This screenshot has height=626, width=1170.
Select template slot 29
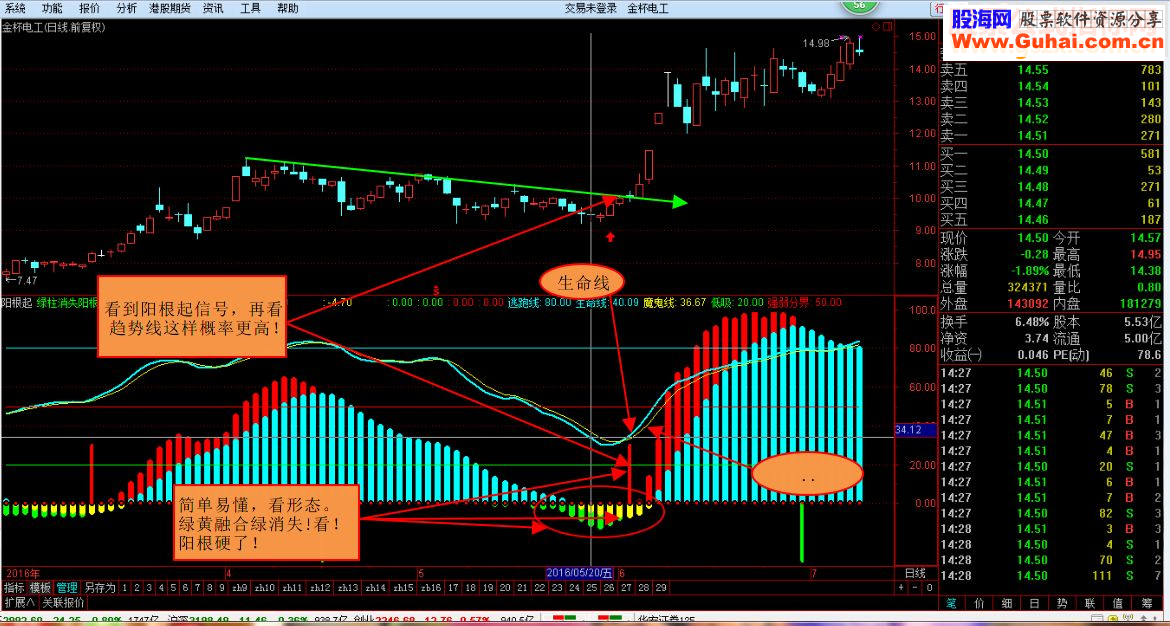pyautogui.click(x=660, y=588)
